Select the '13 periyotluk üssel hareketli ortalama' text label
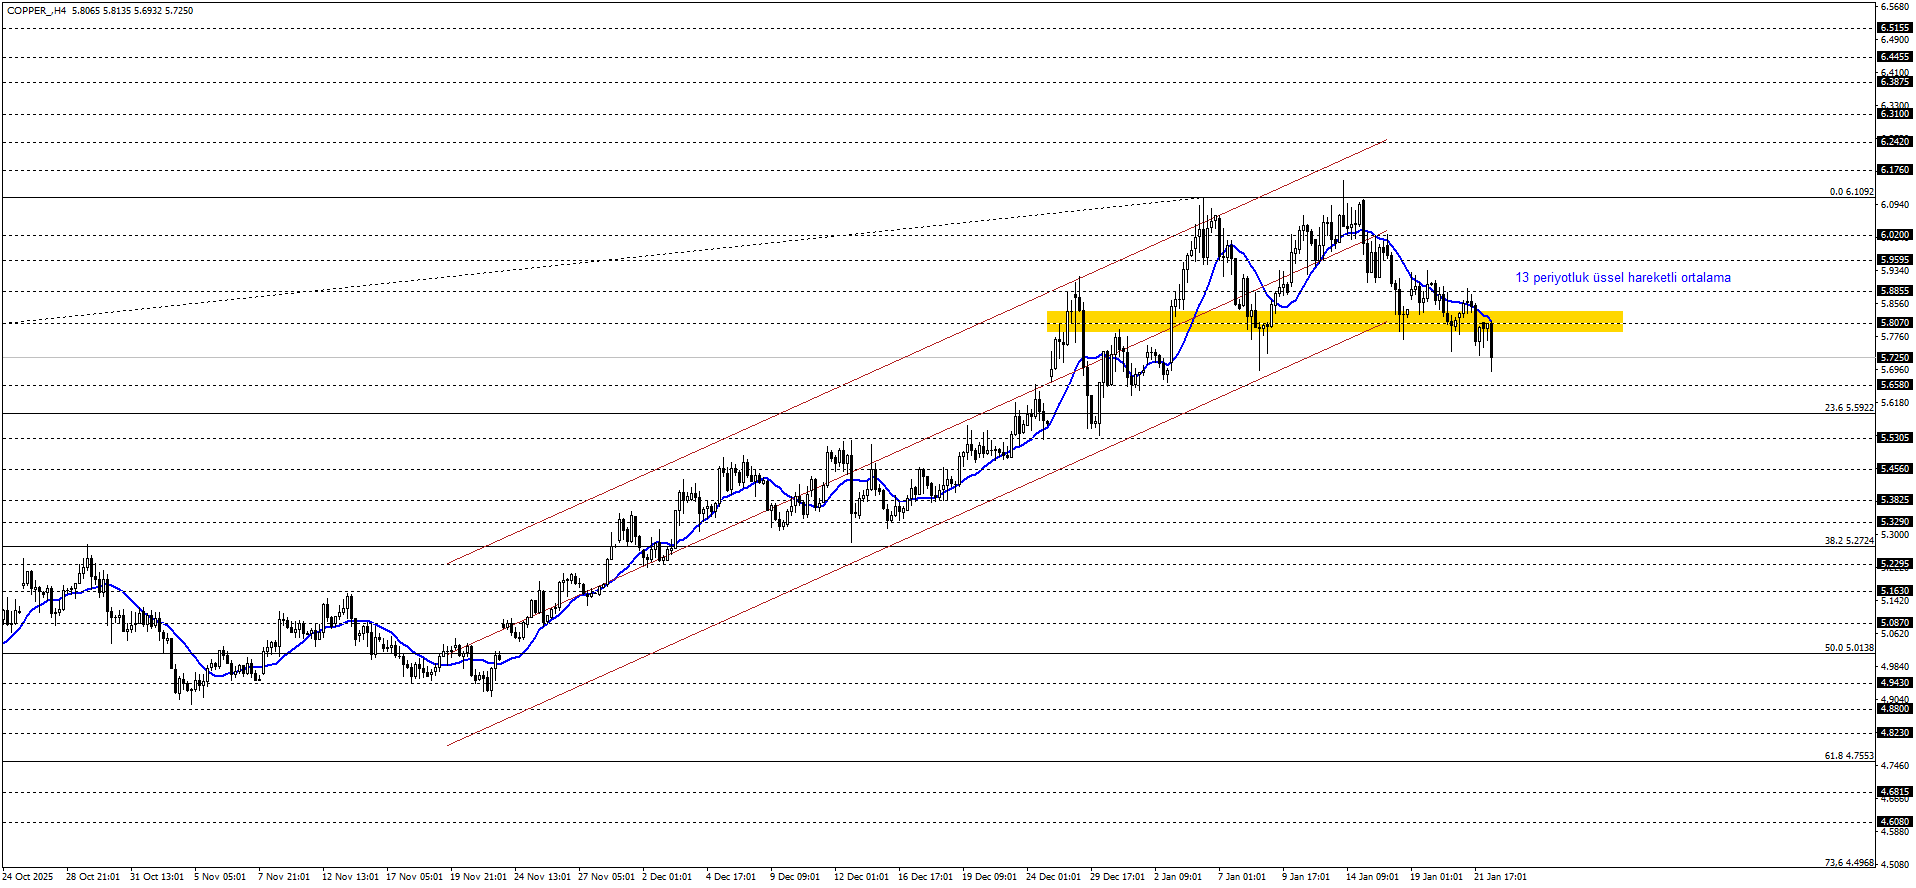The width and height of the screenshot is (1916, 888). (1622, 278)
